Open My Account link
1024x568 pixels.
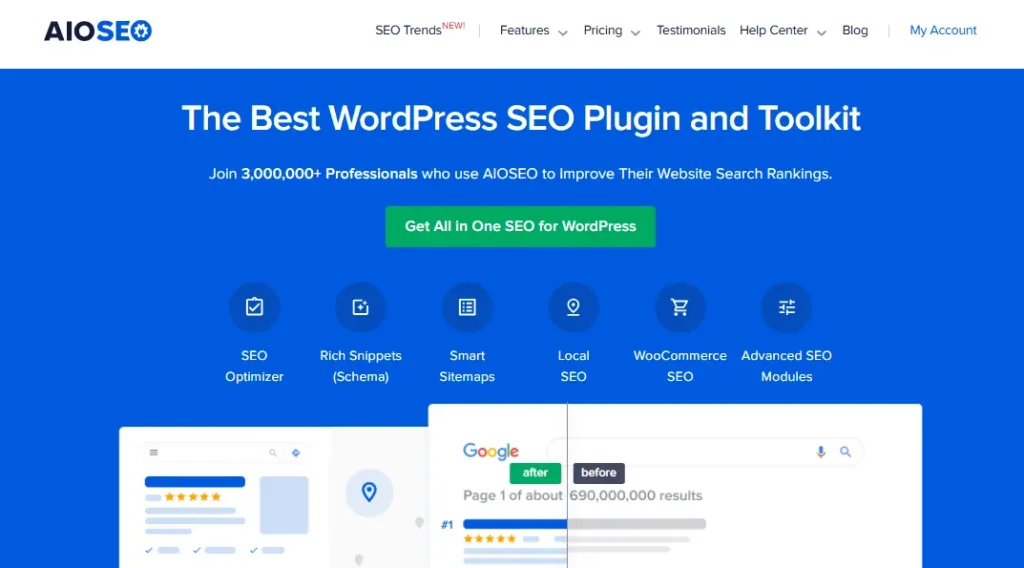click(x=943, y=31)
